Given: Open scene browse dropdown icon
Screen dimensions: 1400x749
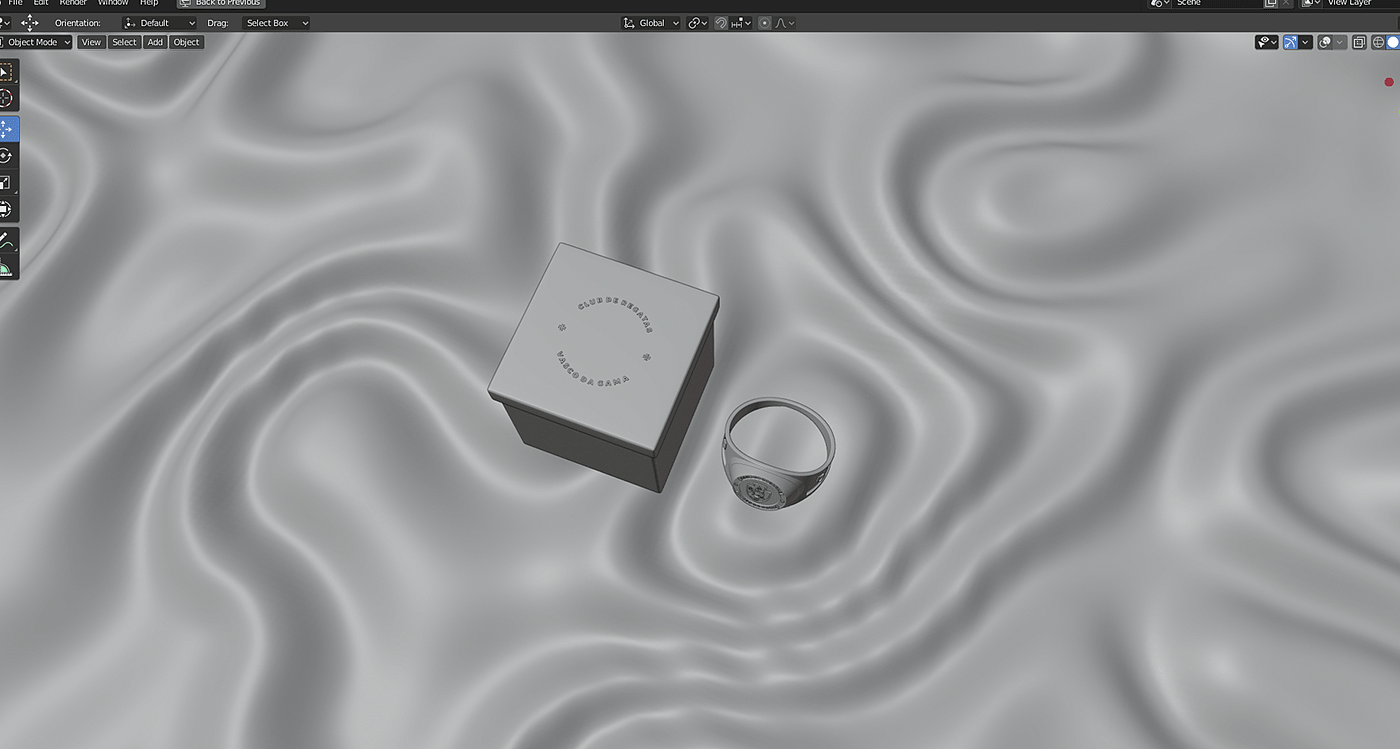Looking at the screenshot, I should (1160, 3).
